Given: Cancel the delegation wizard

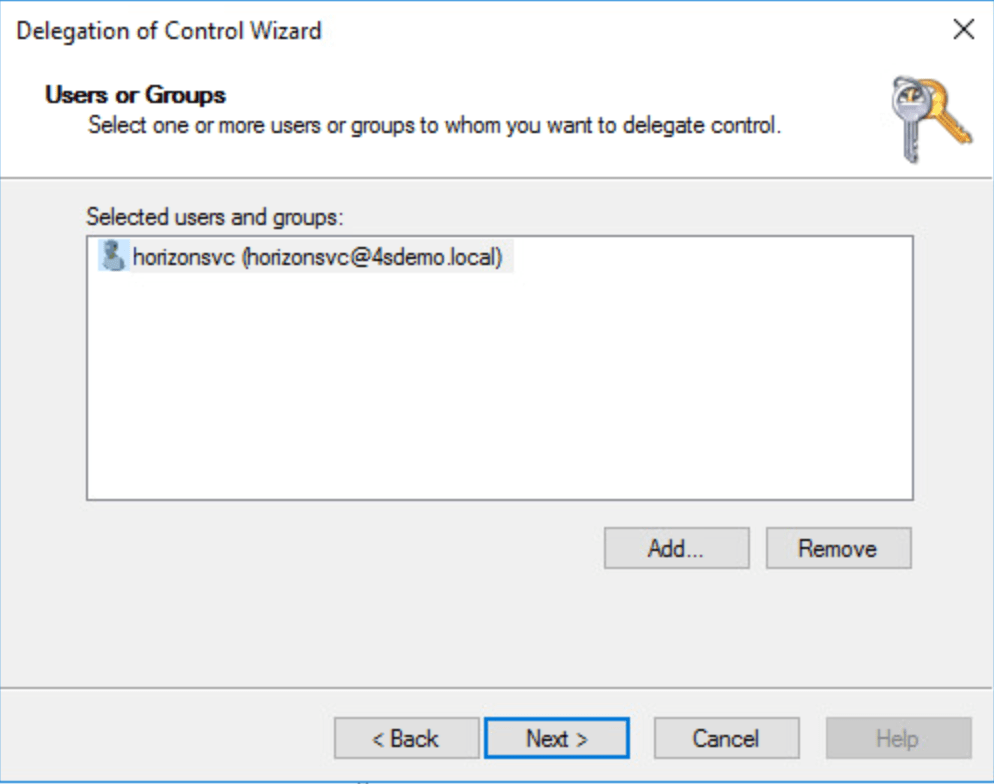Looking at the screenshot, I should click(x=726, y=739).
